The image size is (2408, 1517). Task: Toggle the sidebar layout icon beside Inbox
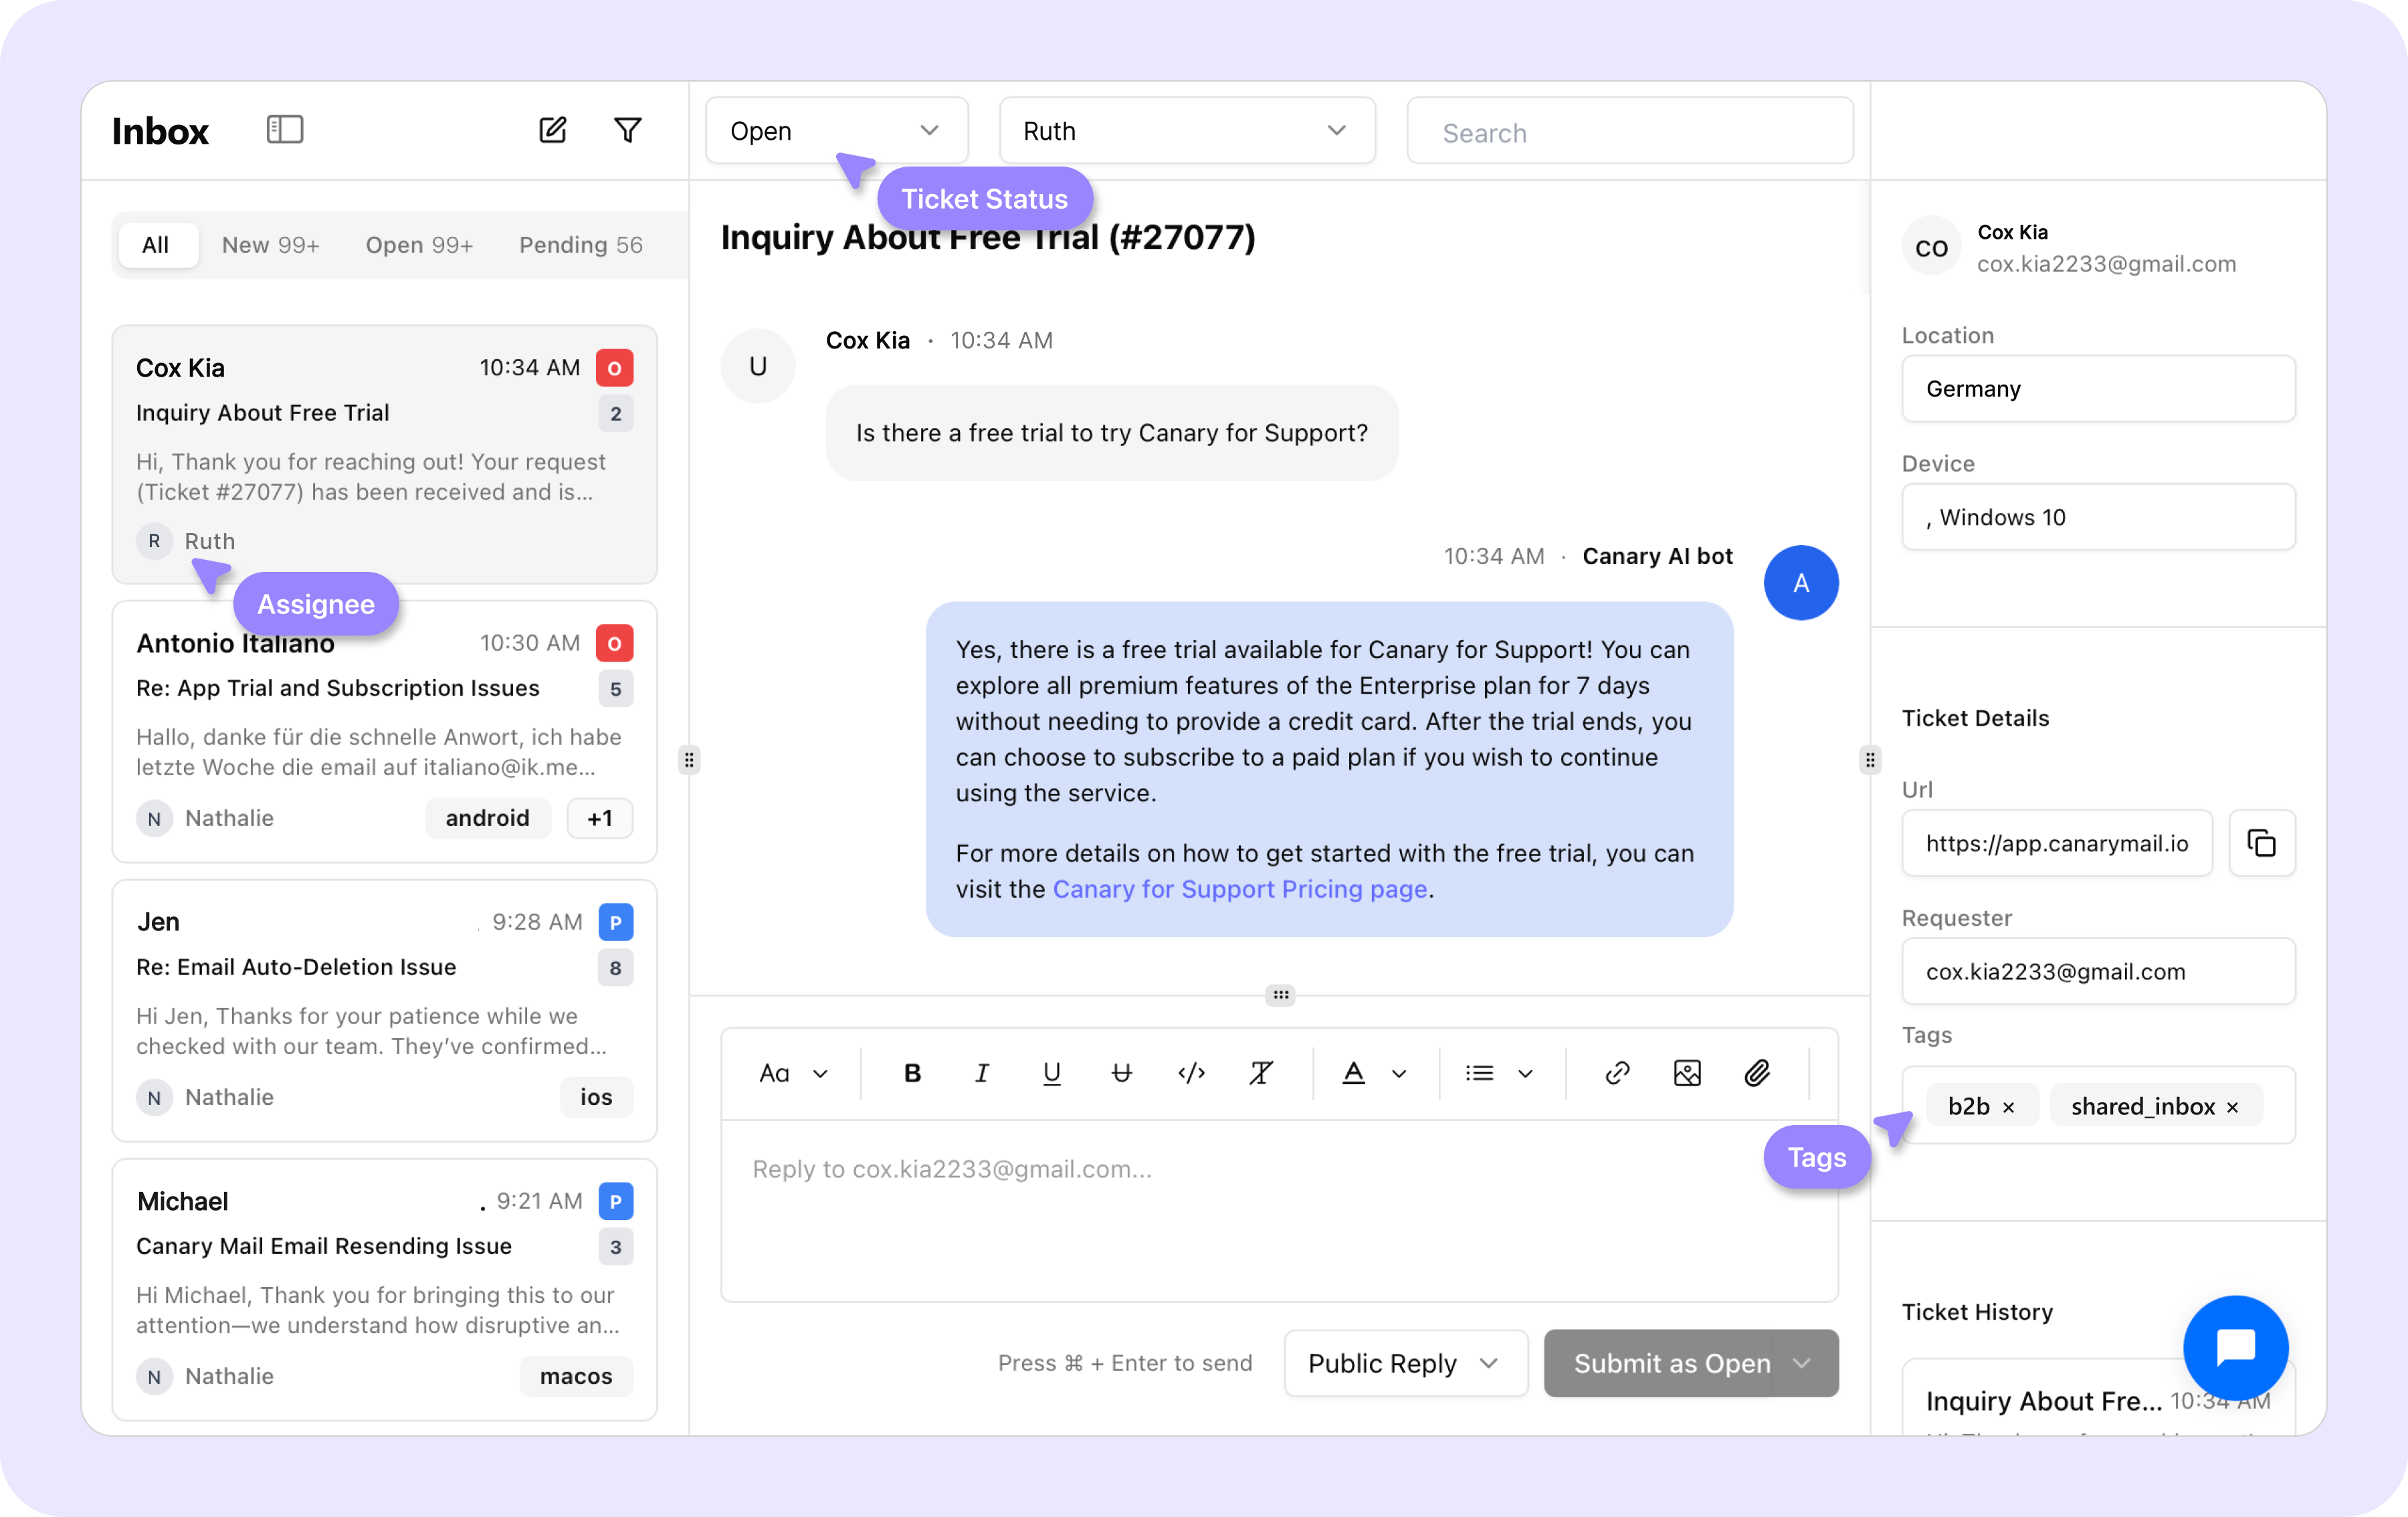pyautogui.click(x=285, y=129)
